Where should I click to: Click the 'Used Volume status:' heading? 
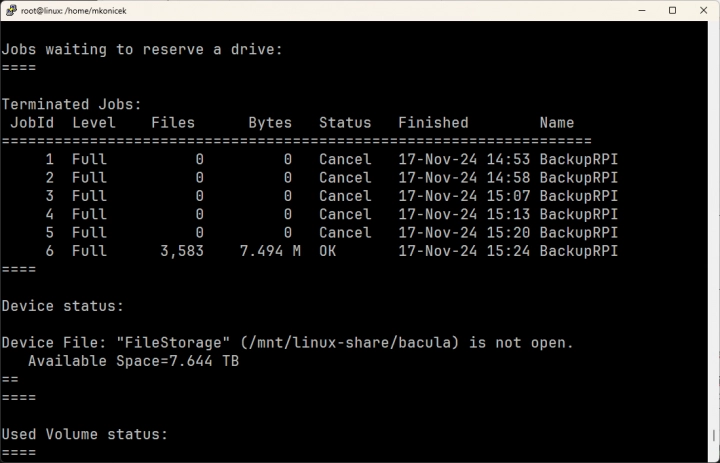point(85,434)
